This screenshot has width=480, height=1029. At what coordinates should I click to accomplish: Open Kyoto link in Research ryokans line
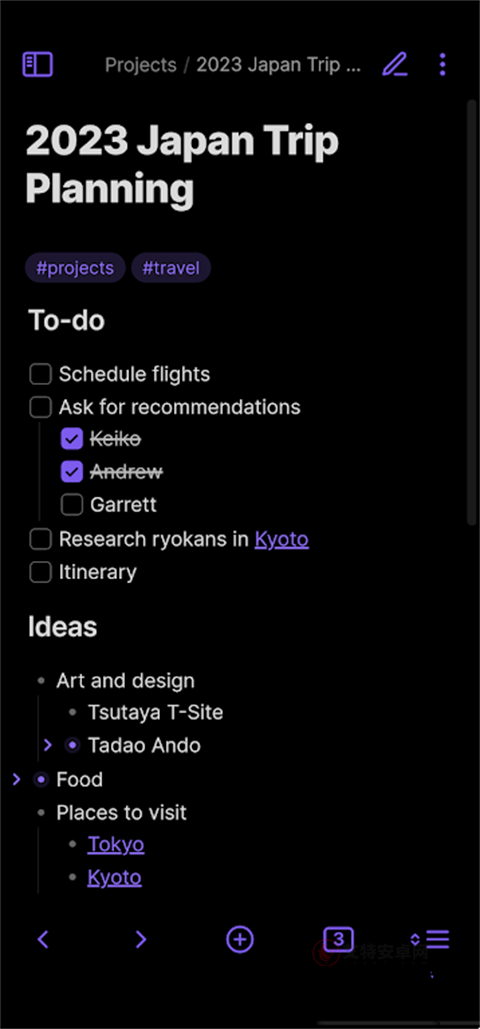point(282,539)
